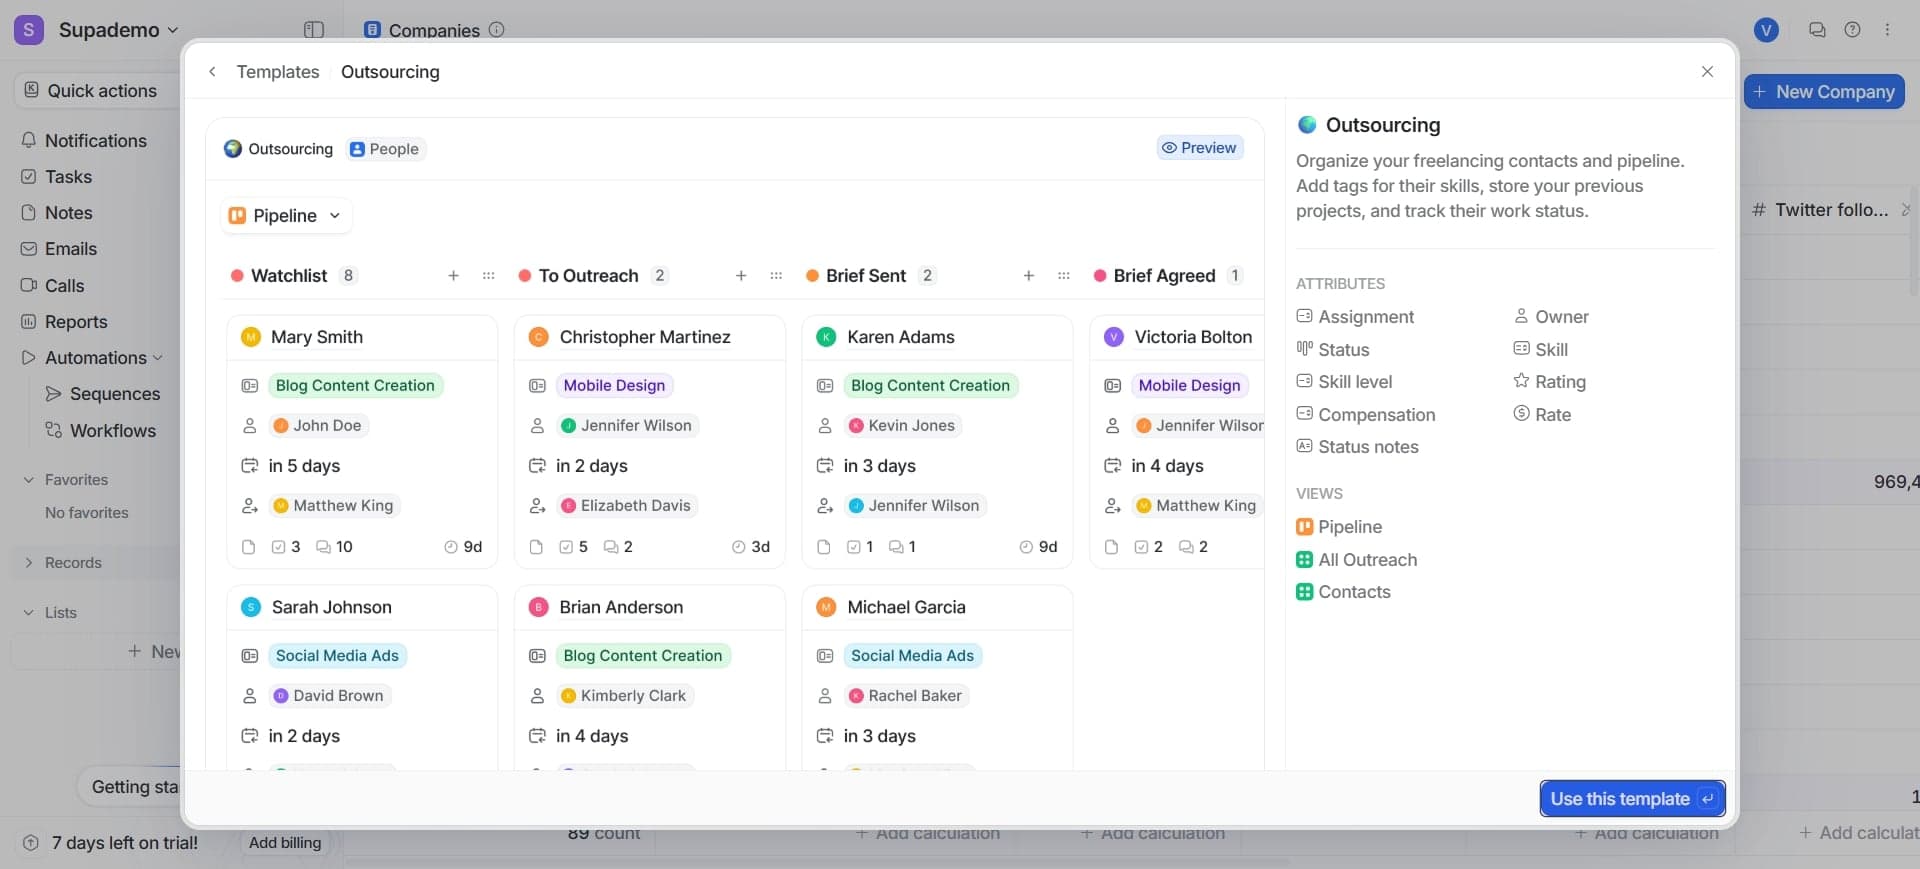Open Watchlist column options dots
This screenshot has width=1920, height=869.
488,276
